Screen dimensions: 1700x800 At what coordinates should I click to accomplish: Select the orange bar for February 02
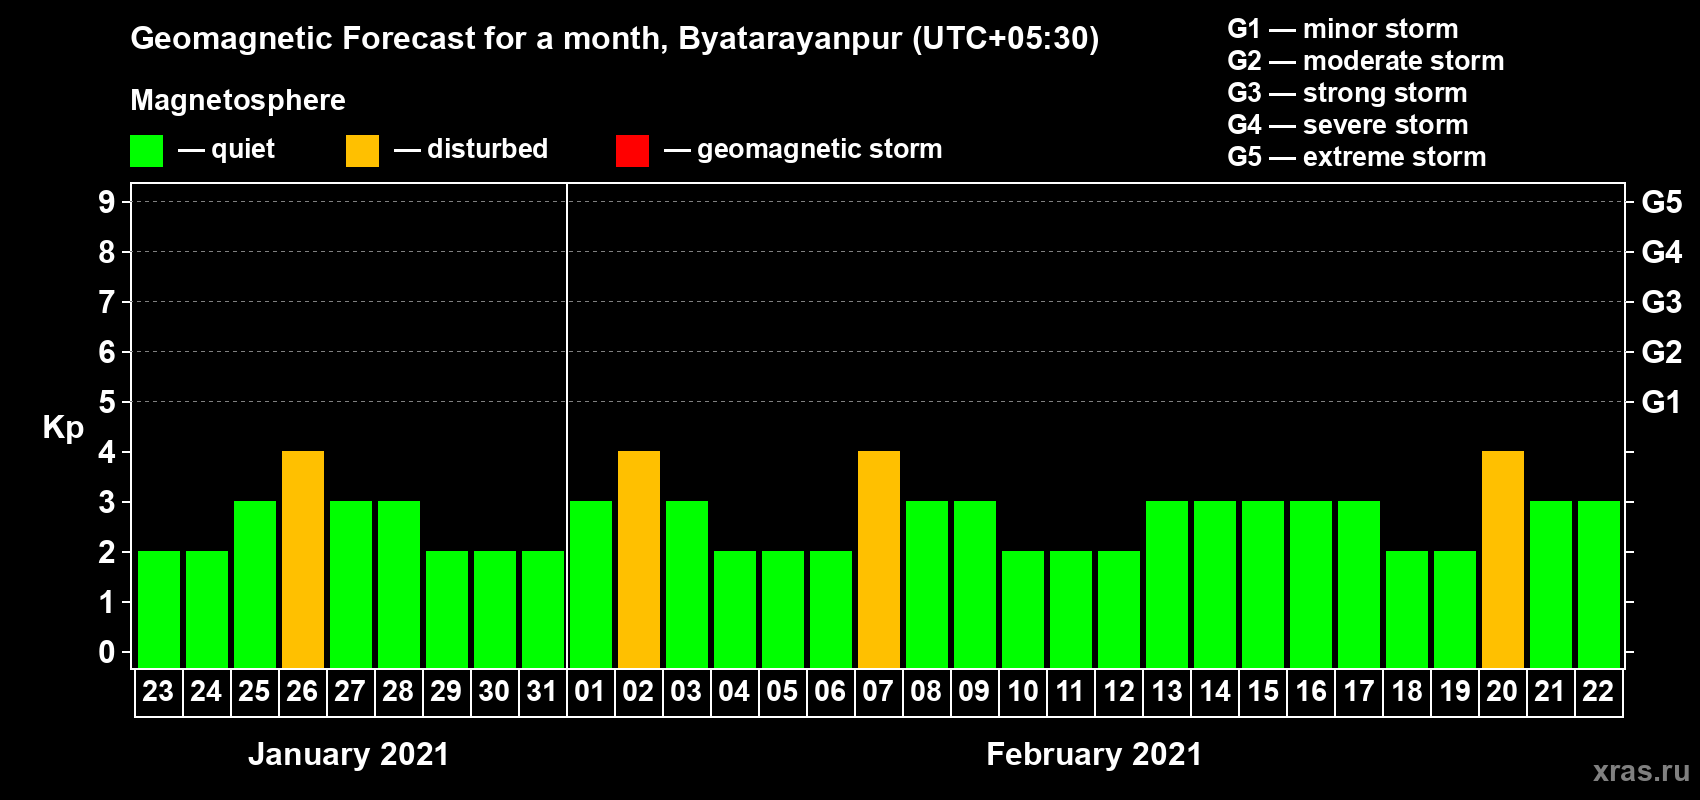pyautogui.click(x=639, y=560)
